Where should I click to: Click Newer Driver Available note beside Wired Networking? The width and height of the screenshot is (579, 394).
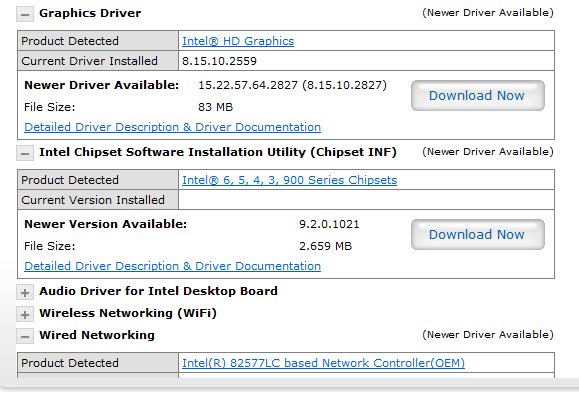(488, 335)
